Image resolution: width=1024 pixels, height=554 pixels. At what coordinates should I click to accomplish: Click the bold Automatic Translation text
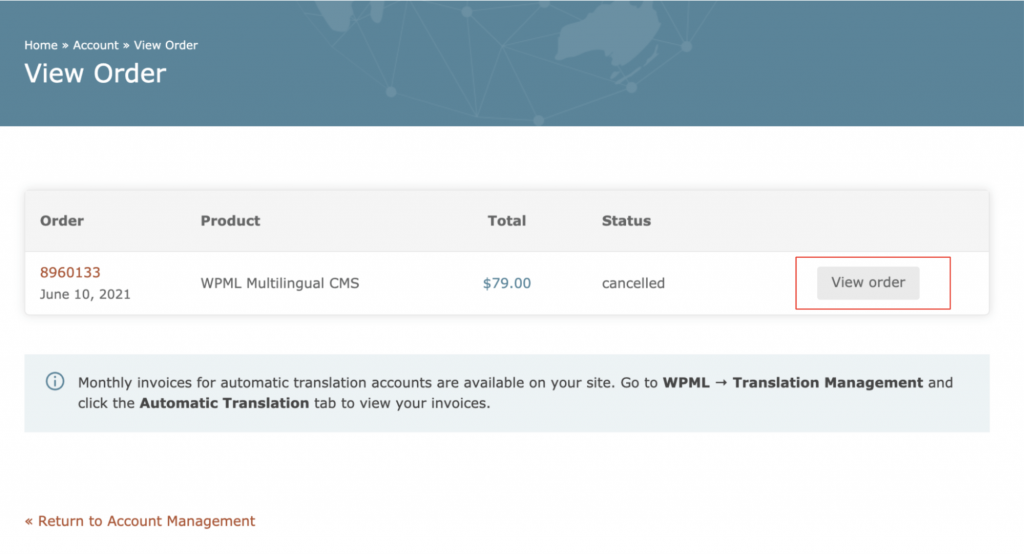pos(224,403)
